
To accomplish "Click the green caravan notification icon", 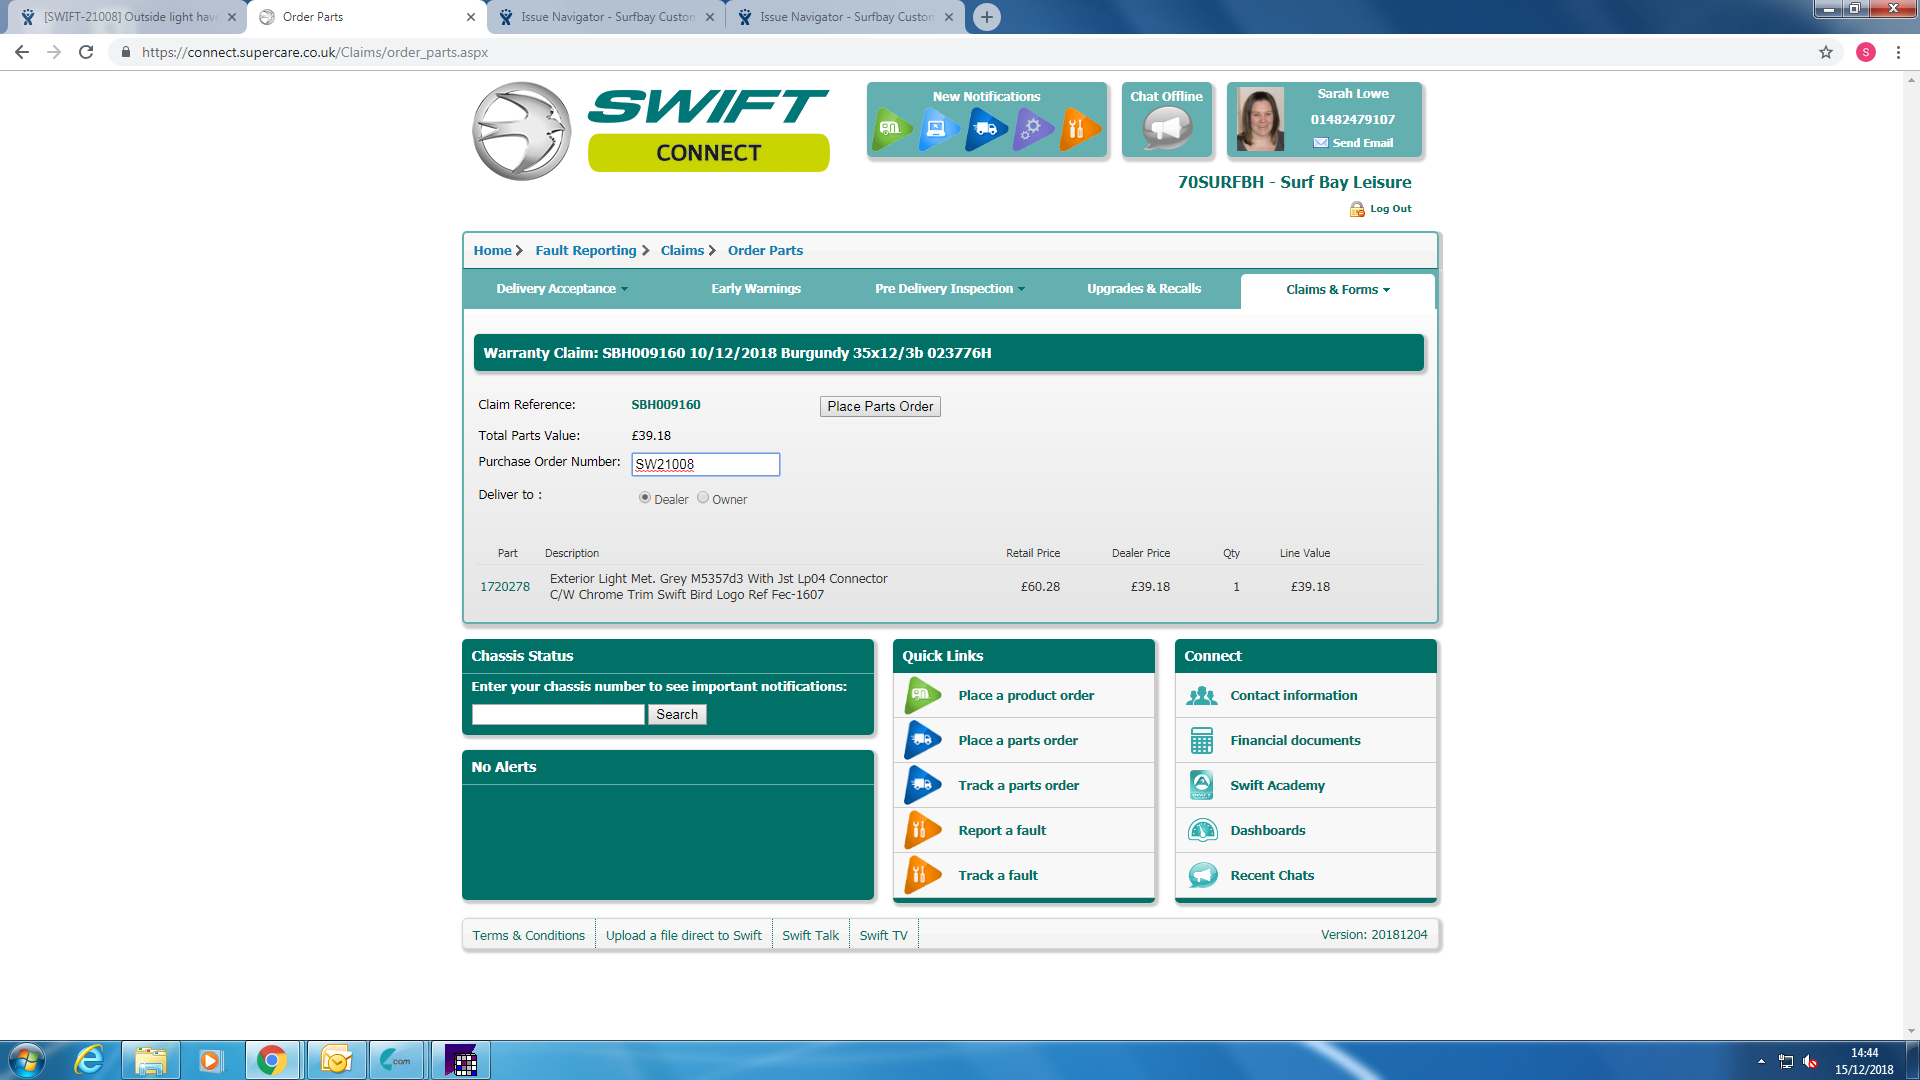I will [x=891, y=128].
